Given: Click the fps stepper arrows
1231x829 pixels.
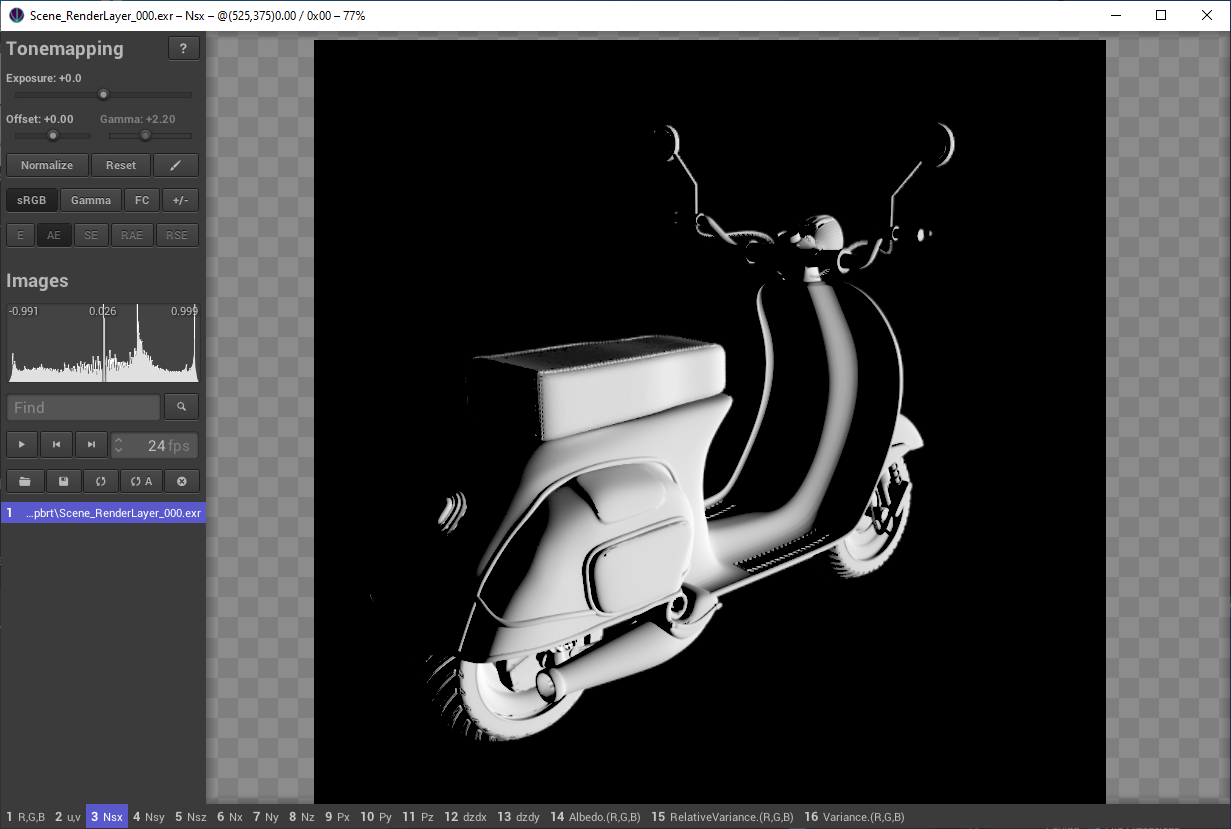Looking at the screenshot, I should (119, 445).
